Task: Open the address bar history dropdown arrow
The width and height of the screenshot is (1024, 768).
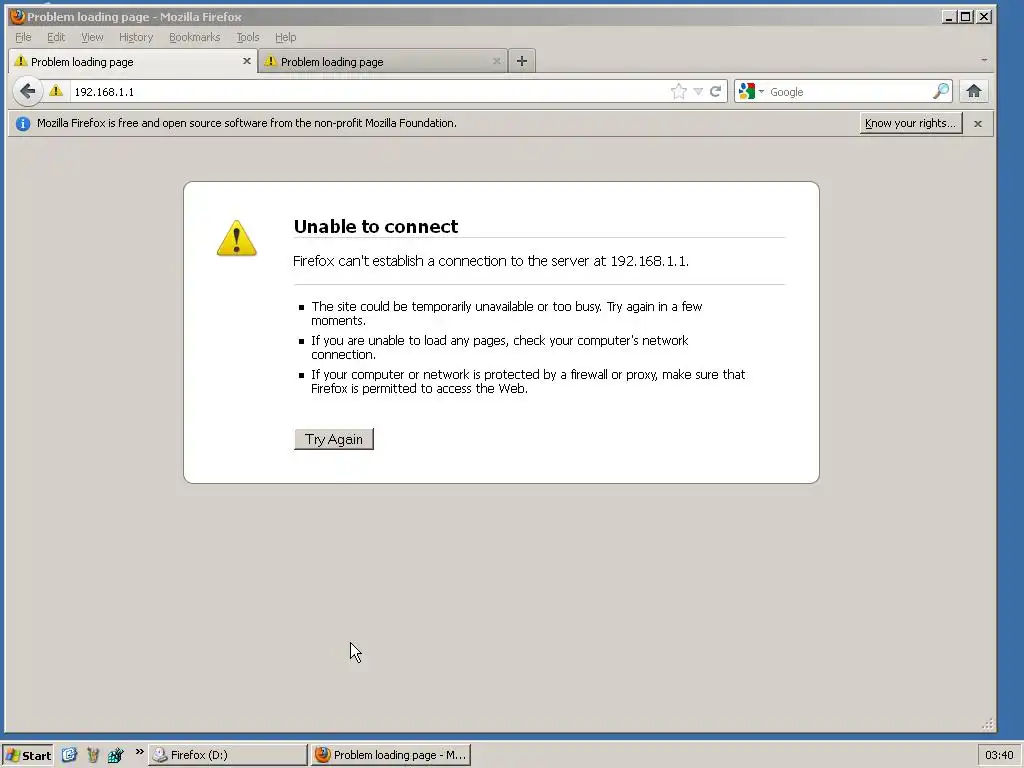Action: click(698, 91)
